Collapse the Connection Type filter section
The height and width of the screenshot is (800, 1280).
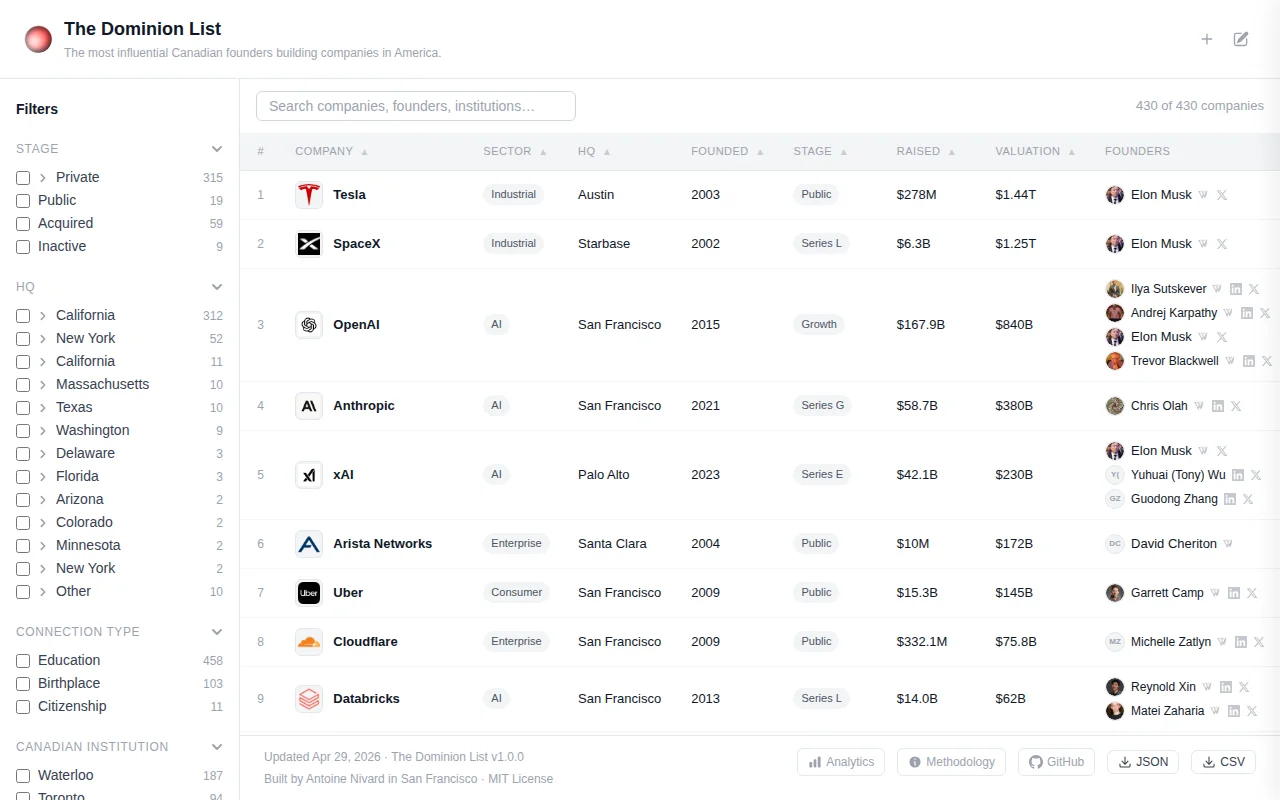click(x=217, y=632)
